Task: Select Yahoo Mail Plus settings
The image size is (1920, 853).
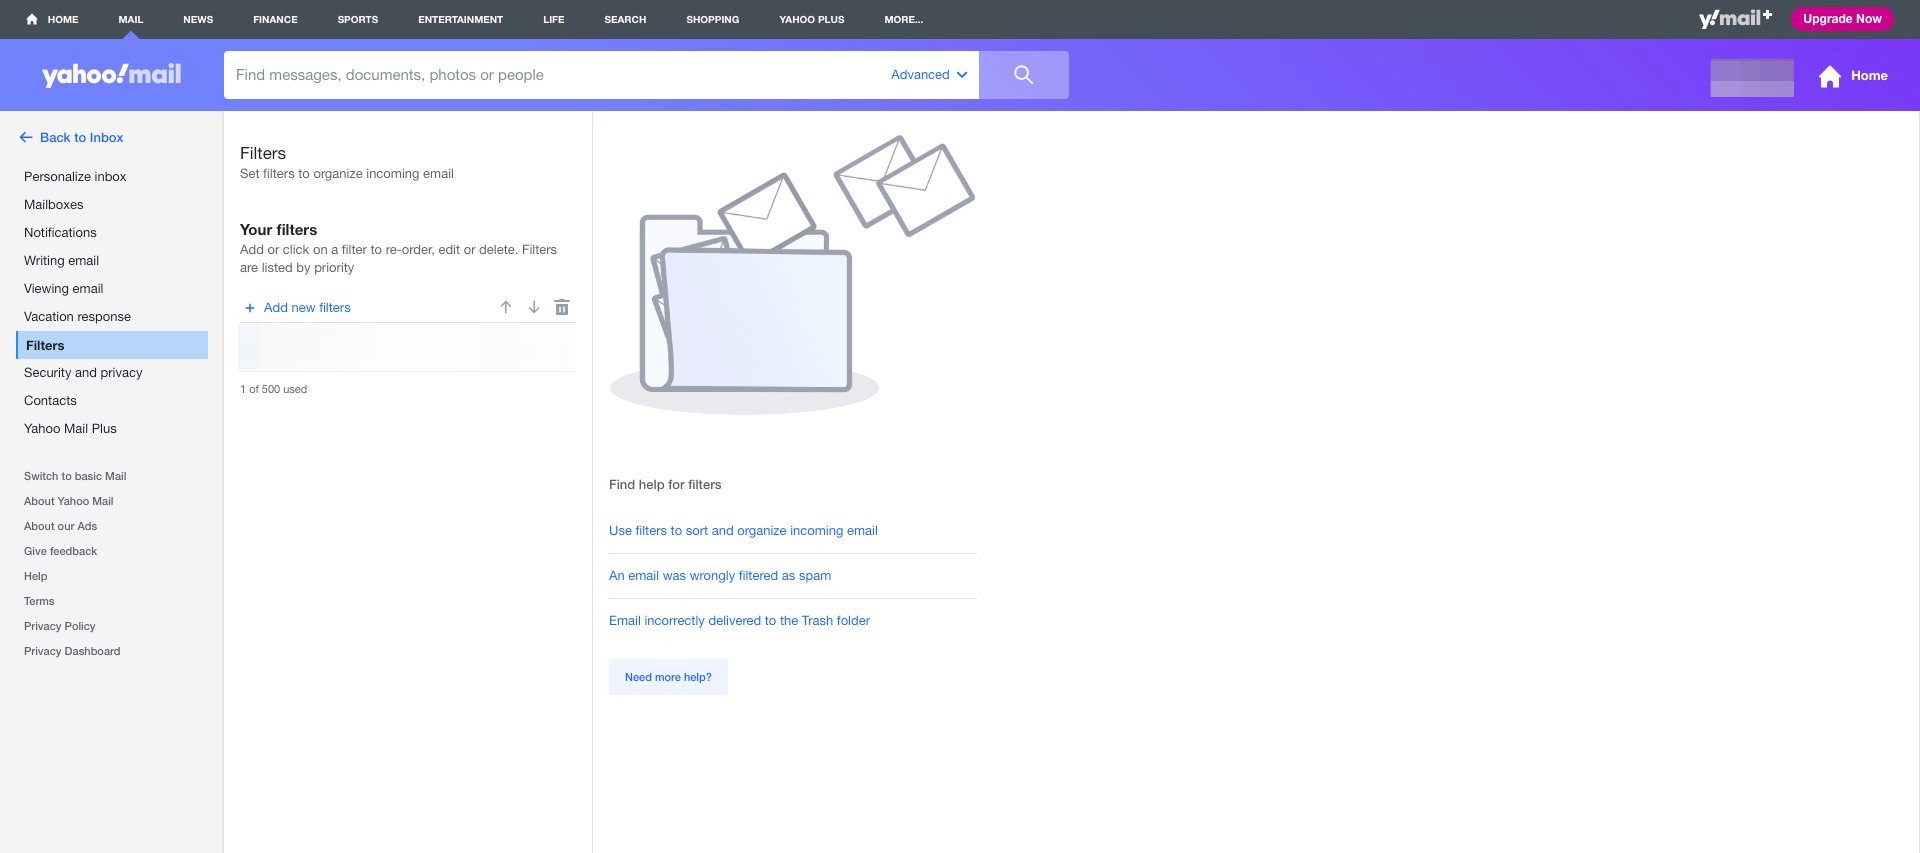Action: [70, 429]
